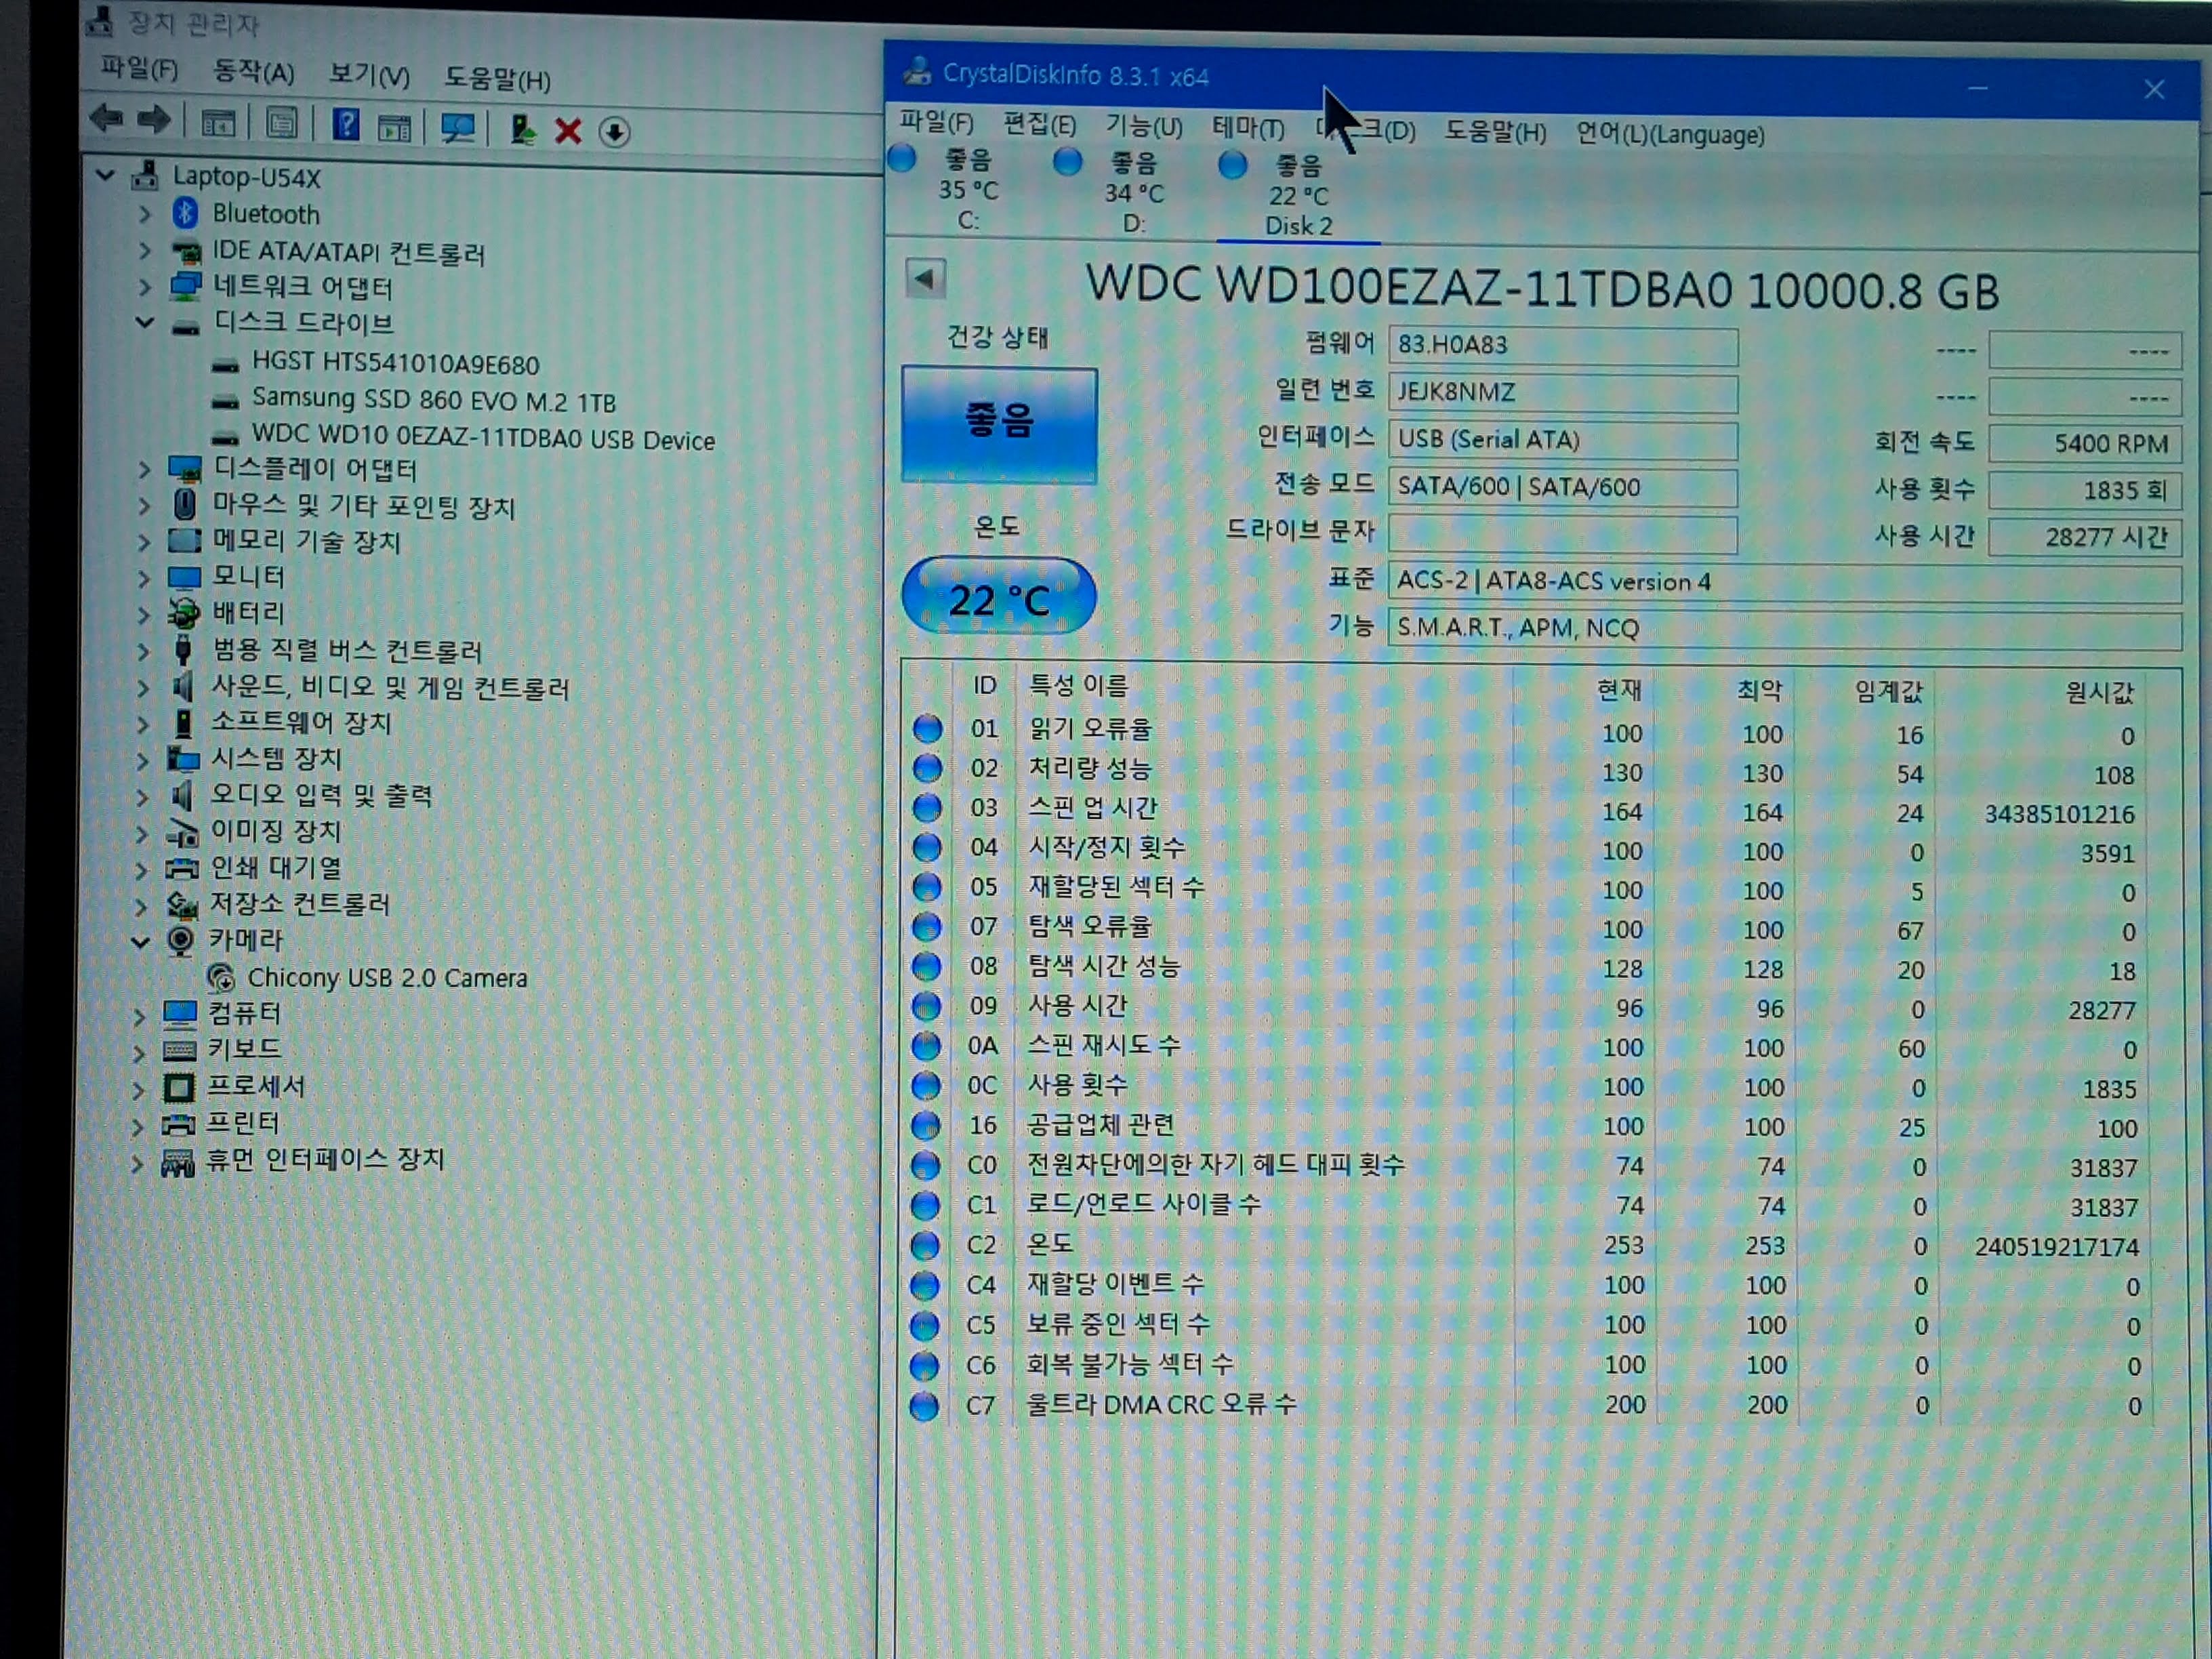Click the properties toolbar icon in Device Manager
This screenshot has width=2212, height=1659.
pos(282,124)
